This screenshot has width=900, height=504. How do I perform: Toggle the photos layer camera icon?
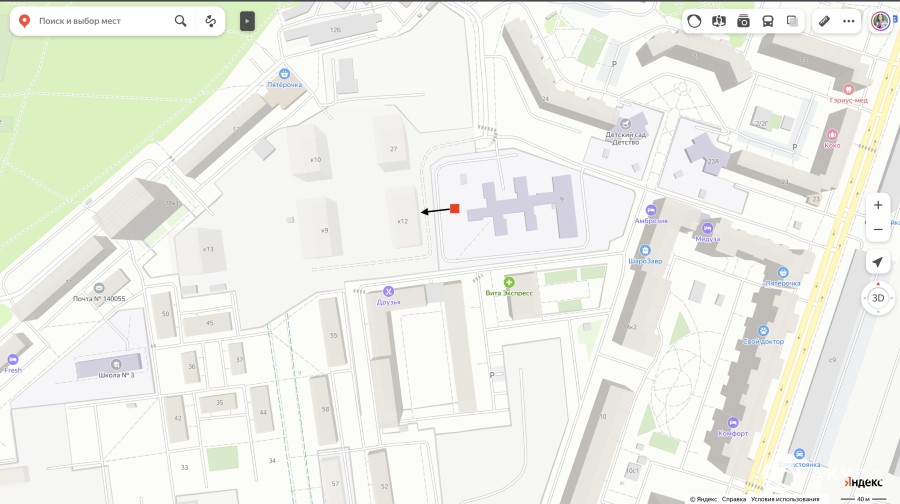[x=743, y=21]
